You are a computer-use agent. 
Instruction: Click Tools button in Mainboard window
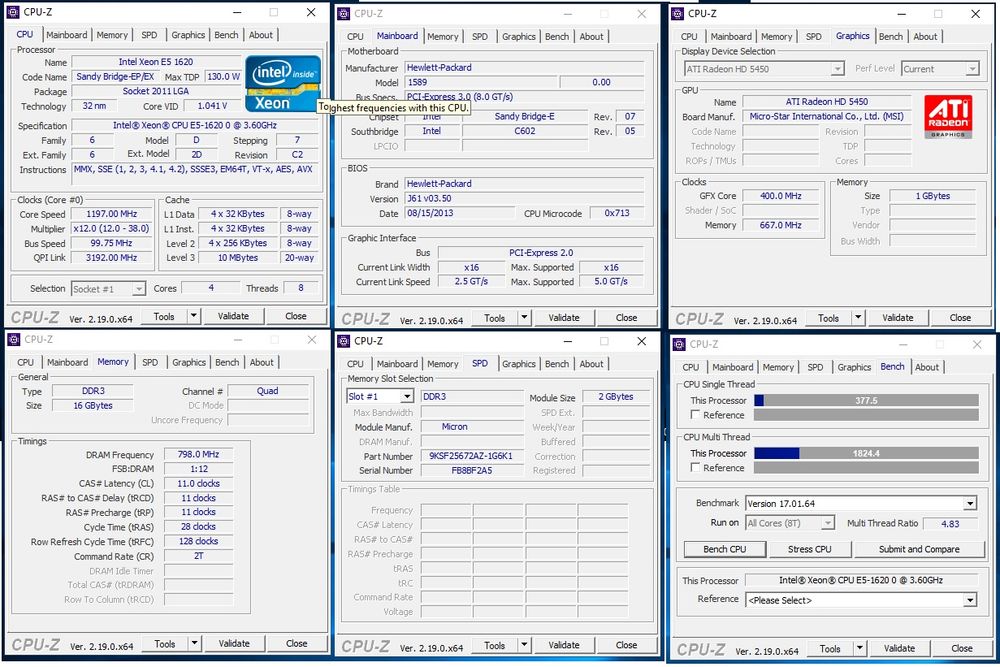pyautogui.click(x=494, y=318)
